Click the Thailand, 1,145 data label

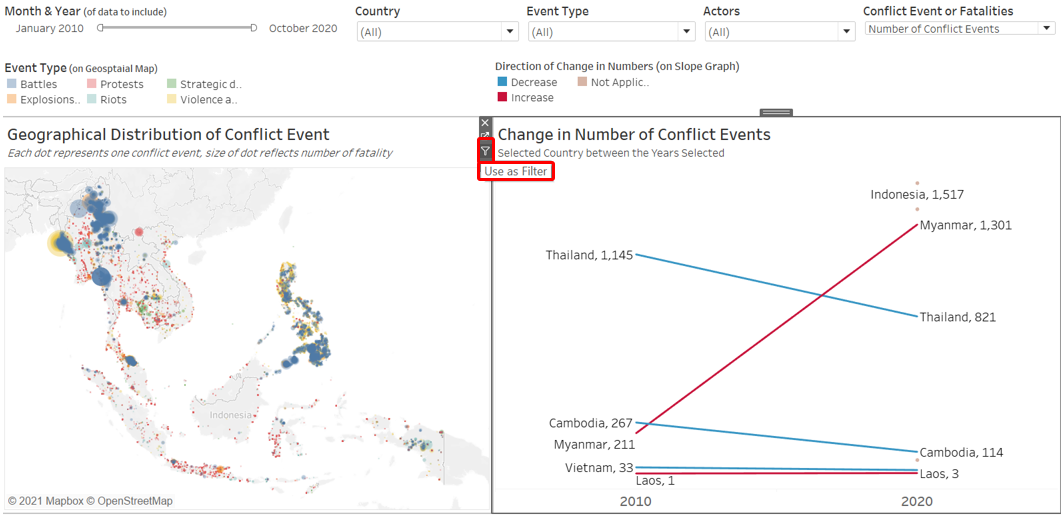589,256
